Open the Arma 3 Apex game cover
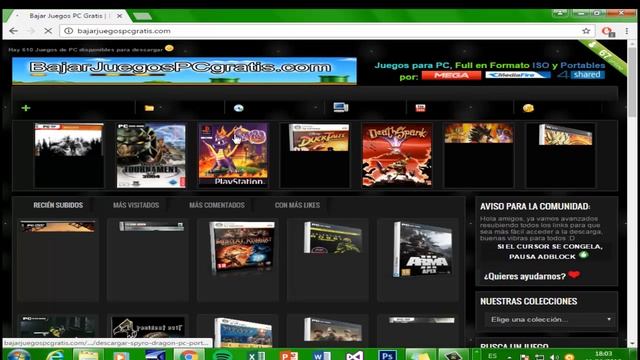Screen dimensions: 640x360 (422, 249)
